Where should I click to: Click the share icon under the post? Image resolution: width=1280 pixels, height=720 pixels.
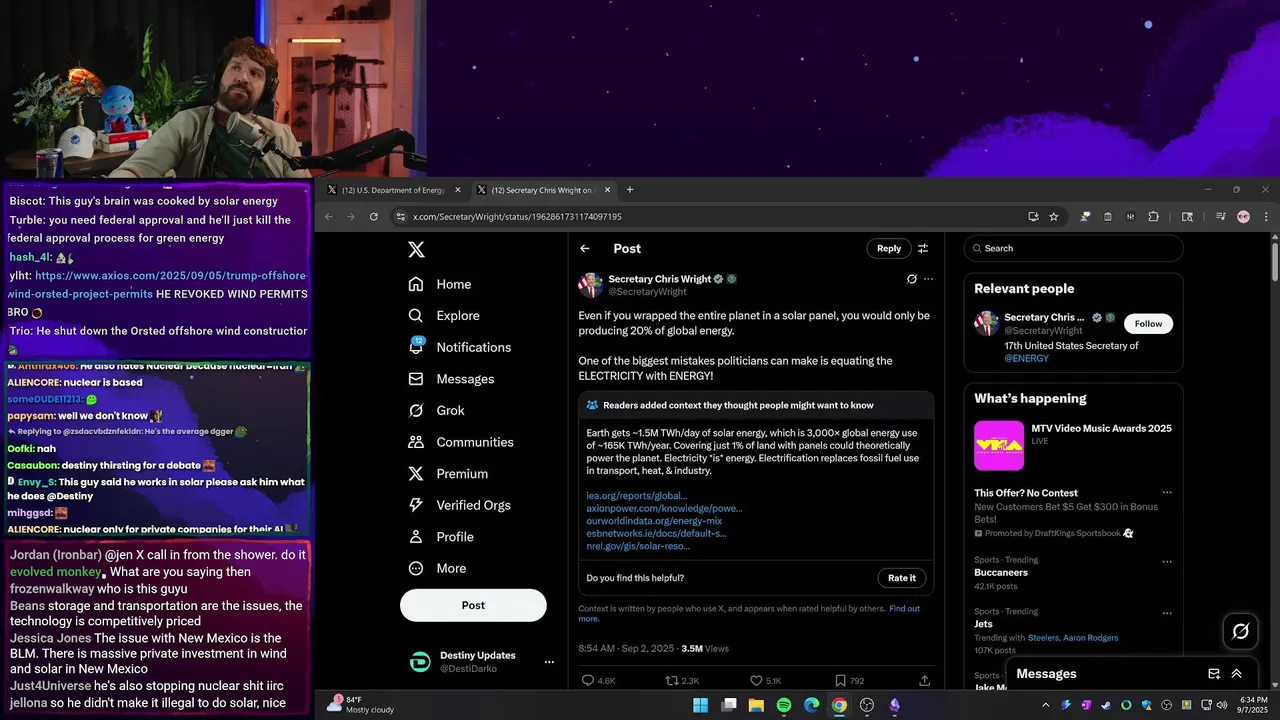924,680
